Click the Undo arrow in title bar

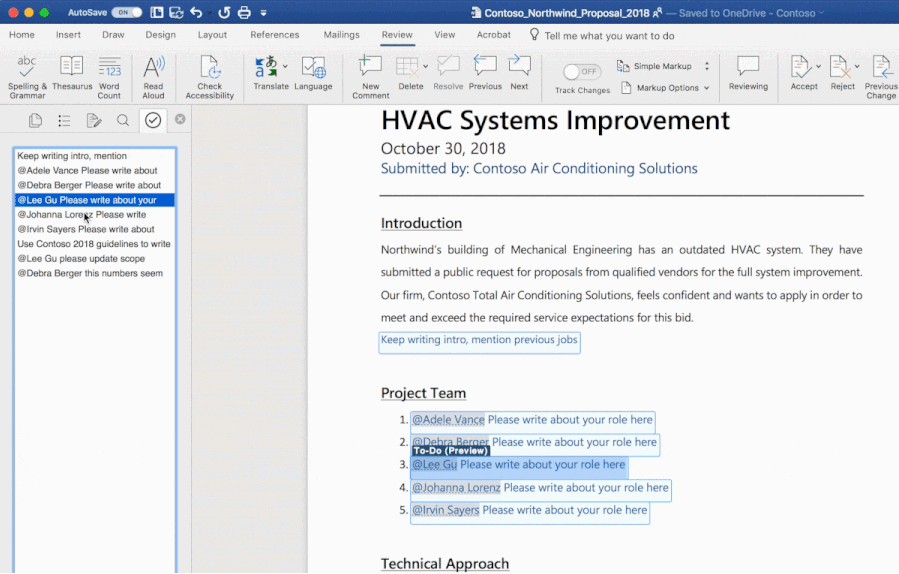coord(196,12)
